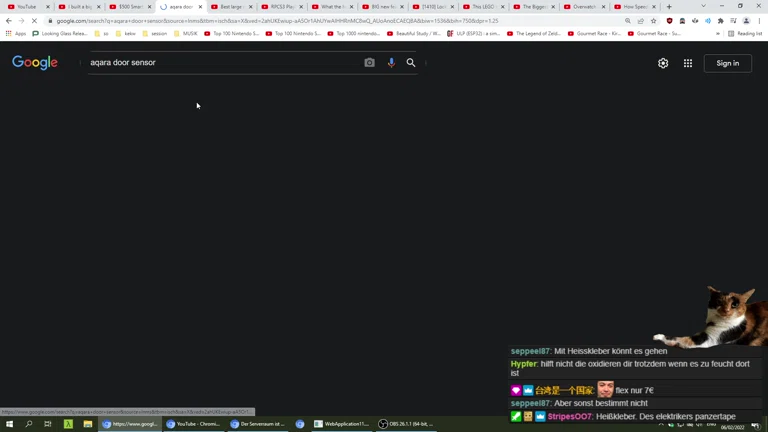The height and width of the screenshot is (432, 768).
Task: Open Windows taskbar search
Action: (28, 424)
